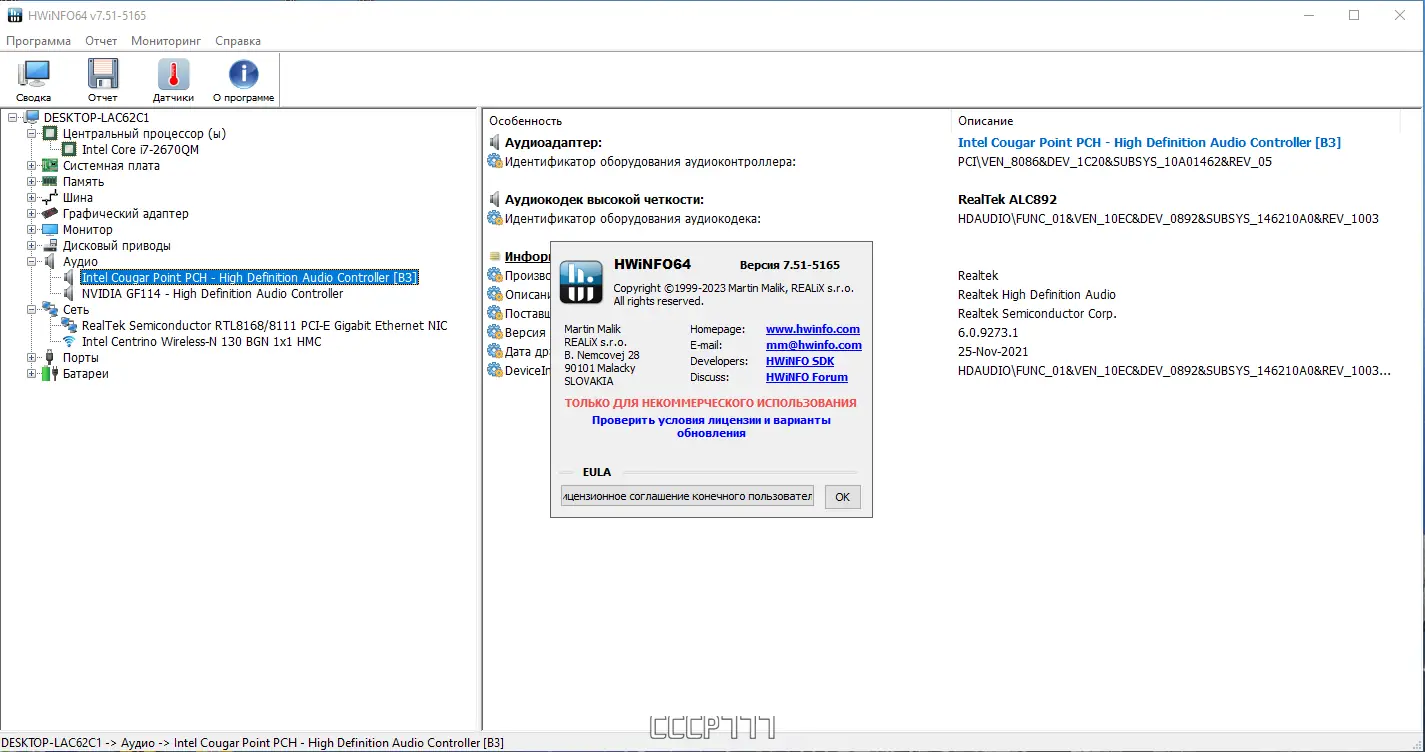Expand the Шина tree node
Image resolution: width=1425 pixels, height=752 pixels.
pos(32,198)
